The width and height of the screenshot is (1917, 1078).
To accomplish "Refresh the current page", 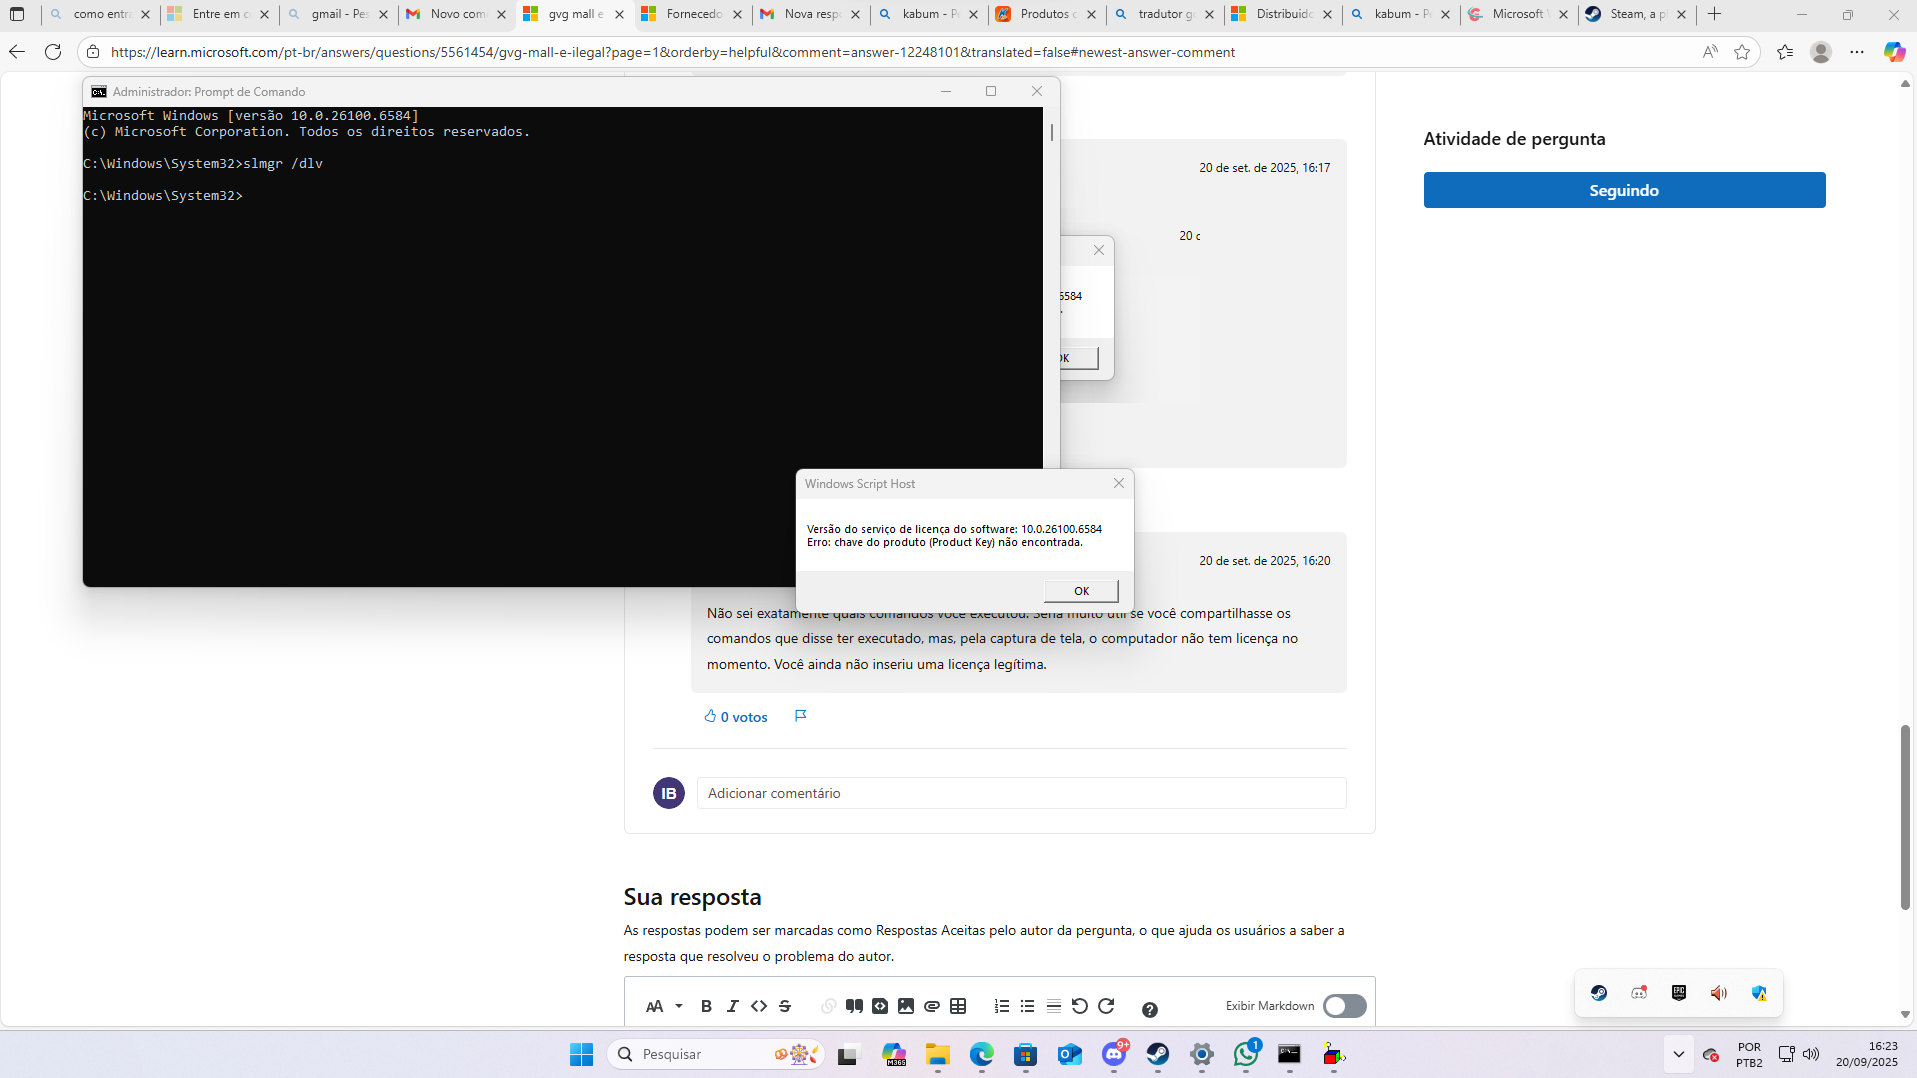I will (53, 52).
